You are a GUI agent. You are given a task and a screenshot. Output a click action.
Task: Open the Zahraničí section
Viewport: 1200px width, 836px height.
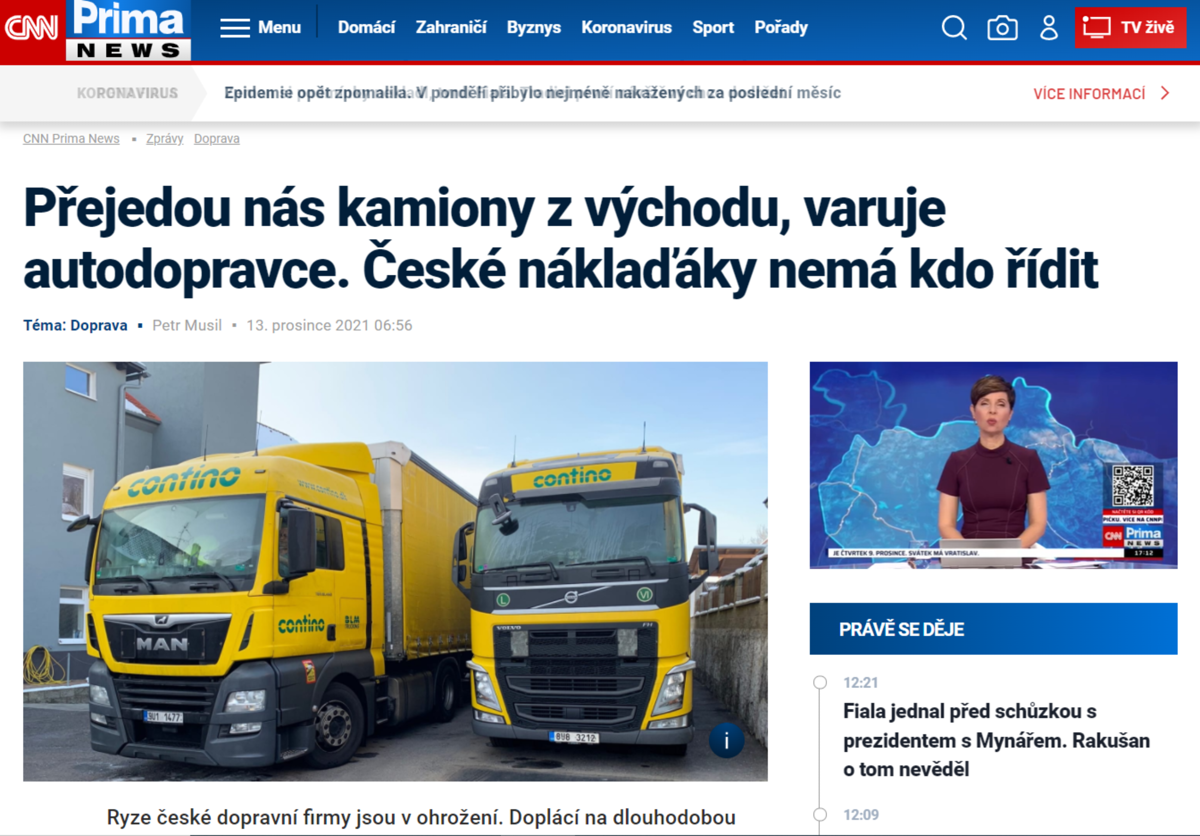click(x=451, y=28)
